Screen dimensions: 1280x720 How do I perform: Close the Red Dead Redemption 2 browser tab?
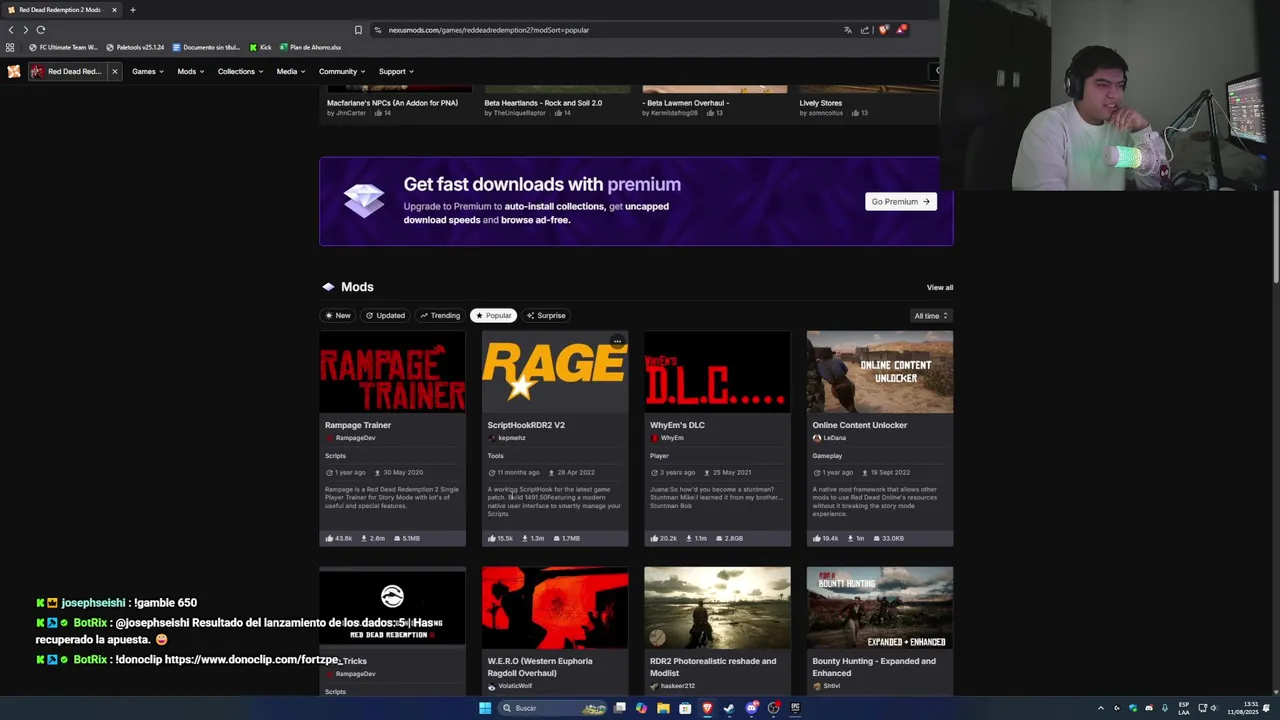(x=114, y=10)
